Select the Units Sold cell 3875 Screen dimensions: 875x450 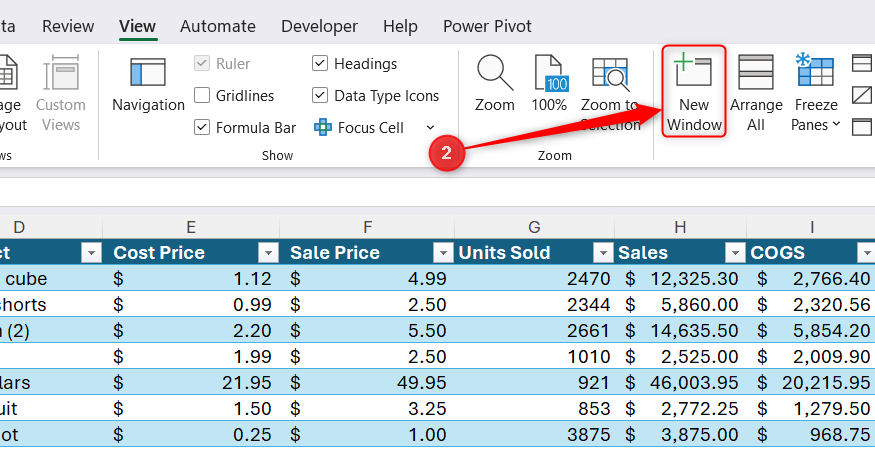click(535, 435)
